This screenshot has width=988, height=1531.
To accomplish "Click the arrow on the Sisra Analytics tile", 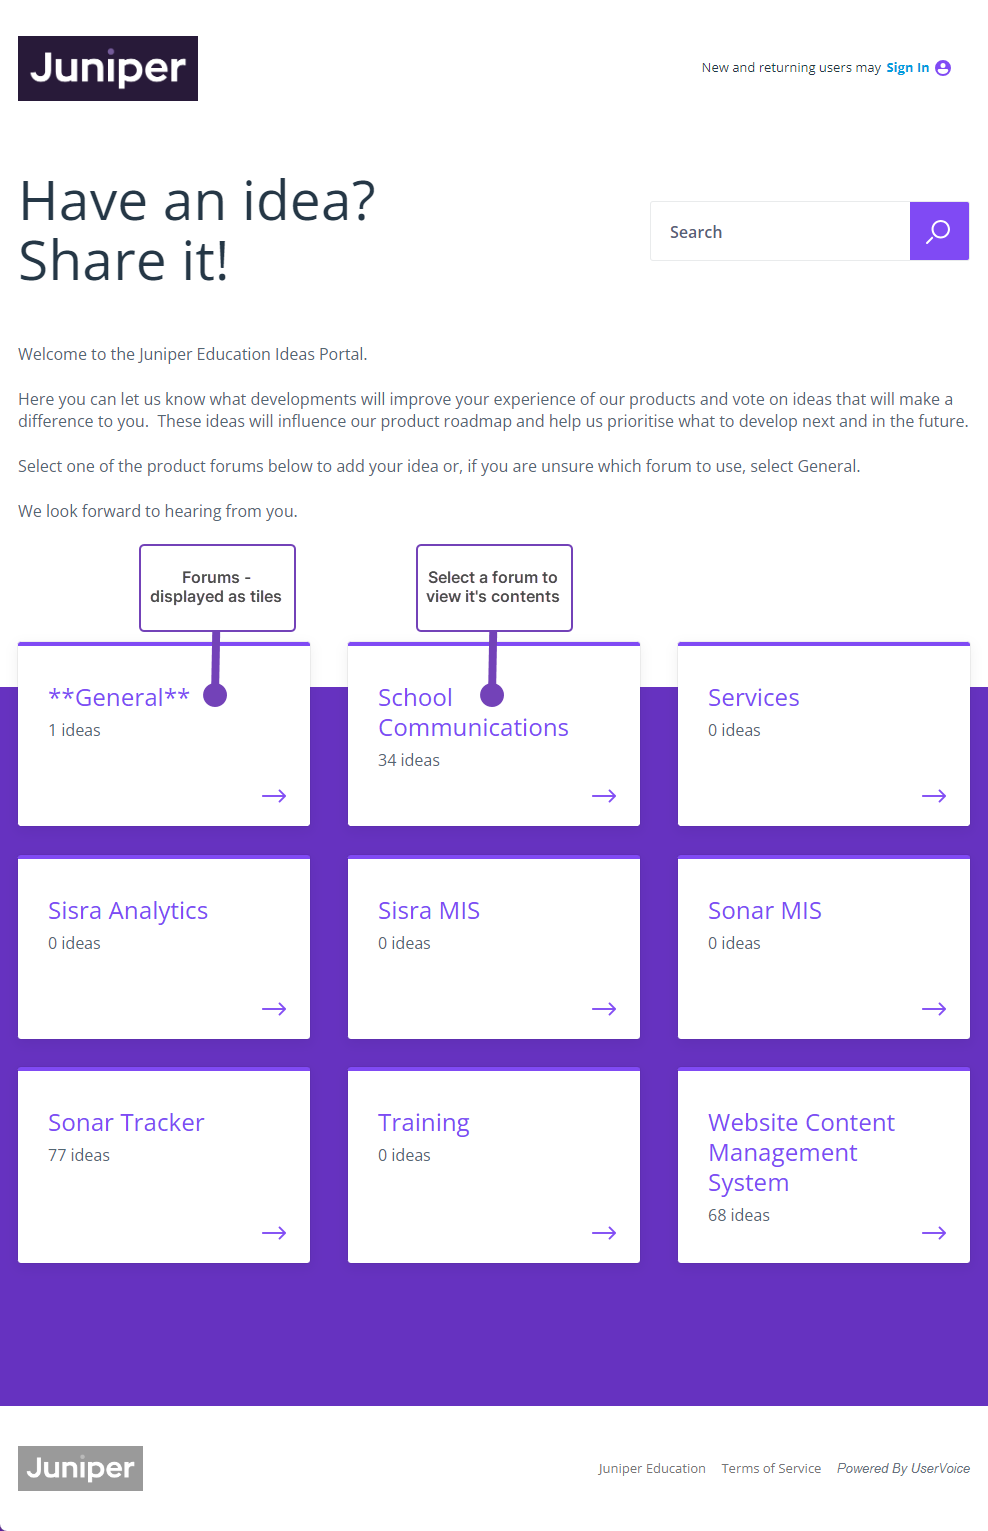I will (x=273, y=1008).
